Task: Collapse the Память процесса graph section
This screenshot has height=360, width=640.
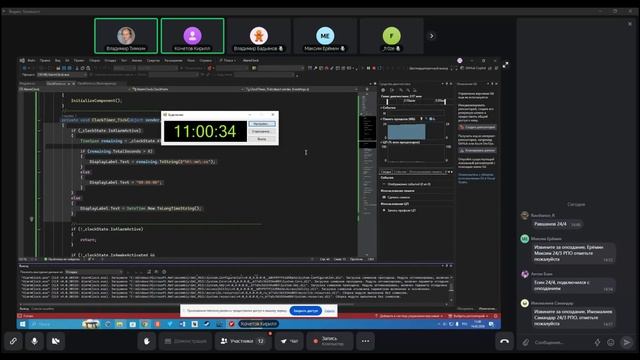Action: pyautogui.click(x=382, y=119)
